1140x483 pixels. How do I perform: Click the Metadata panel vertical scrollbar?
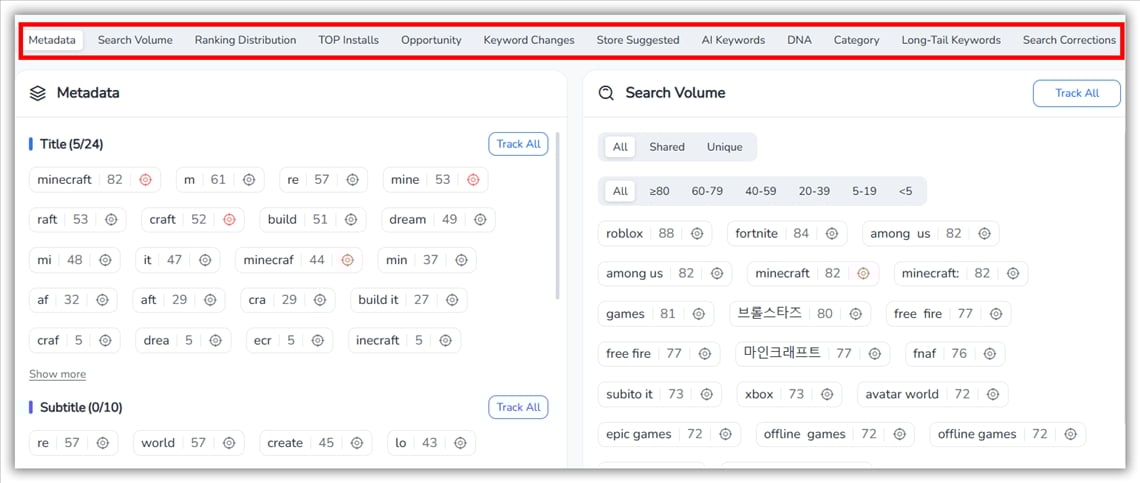pyautogui.click(x=557, y=215)
